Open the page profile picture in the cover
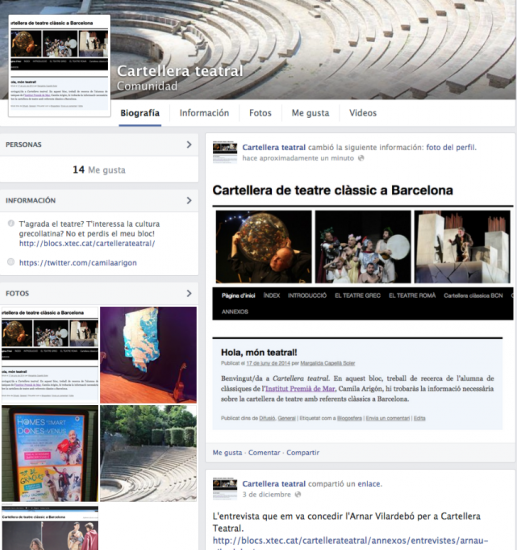 [x=59, y=66]
